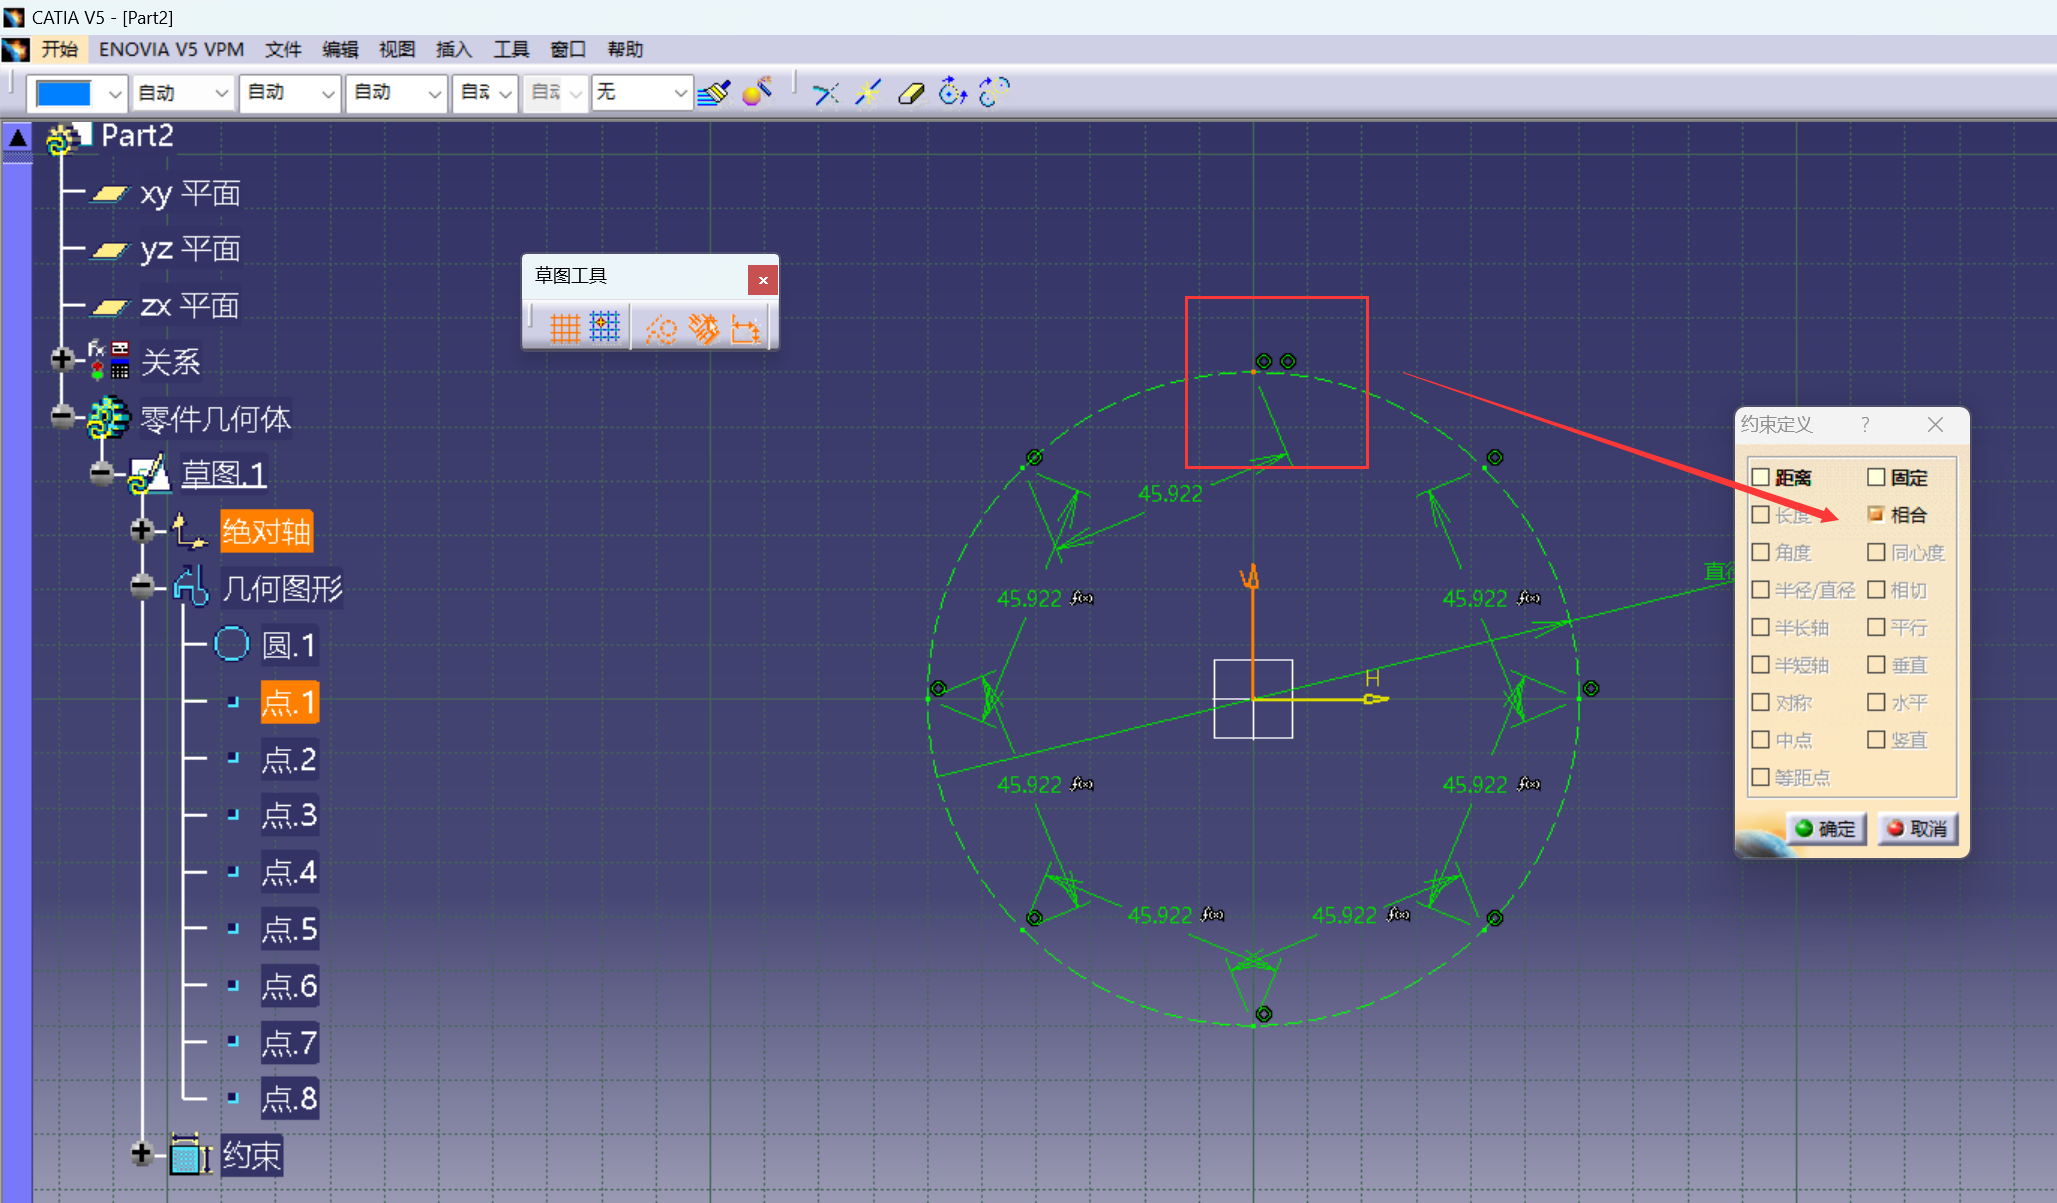Uncheck the 相合 constraint checkbox

(1876, 515)
